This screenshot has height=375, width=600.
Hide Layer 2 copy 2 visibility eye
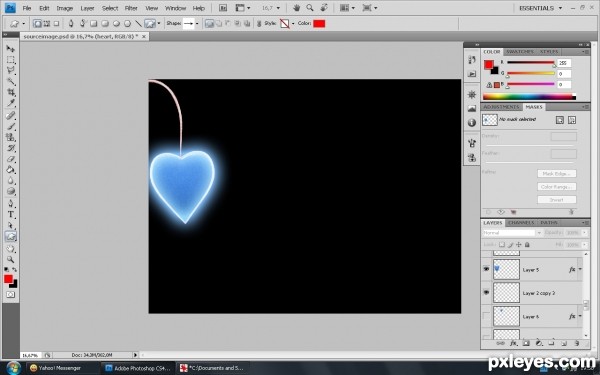pos(486,292)
